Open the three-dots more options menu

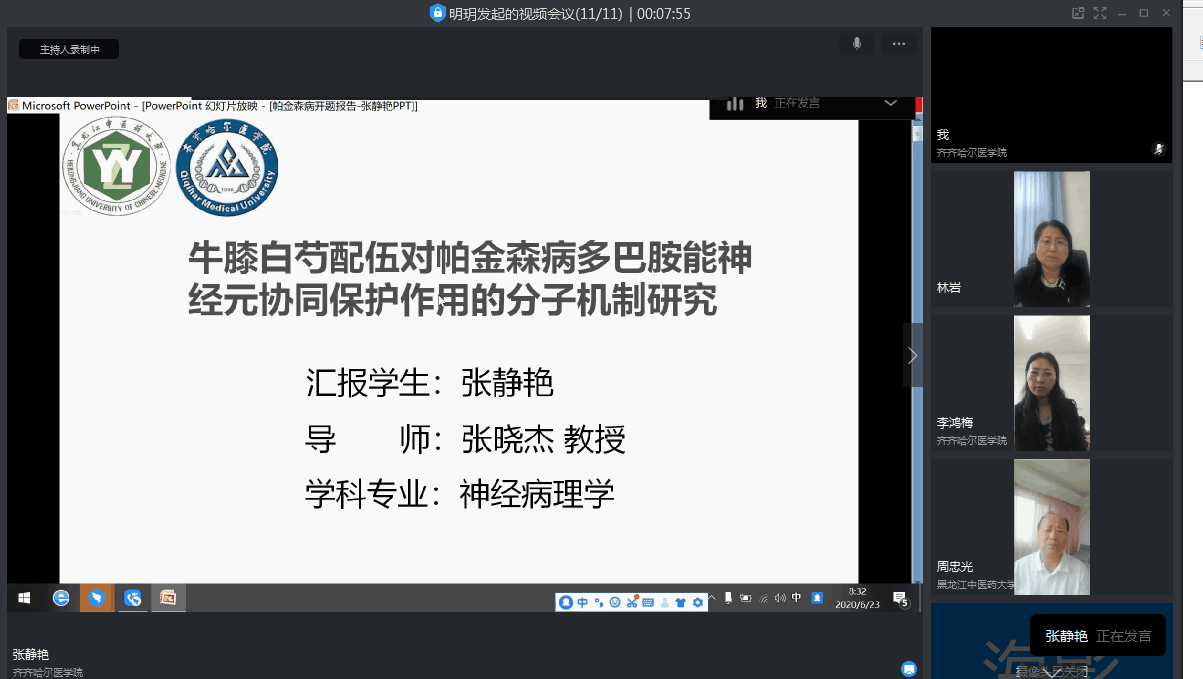(898, 44)
